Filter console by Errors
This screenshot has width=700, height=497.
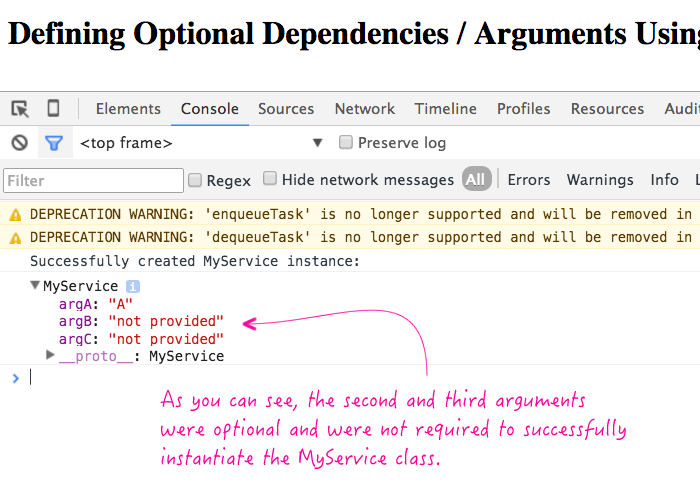pos(529,180)
